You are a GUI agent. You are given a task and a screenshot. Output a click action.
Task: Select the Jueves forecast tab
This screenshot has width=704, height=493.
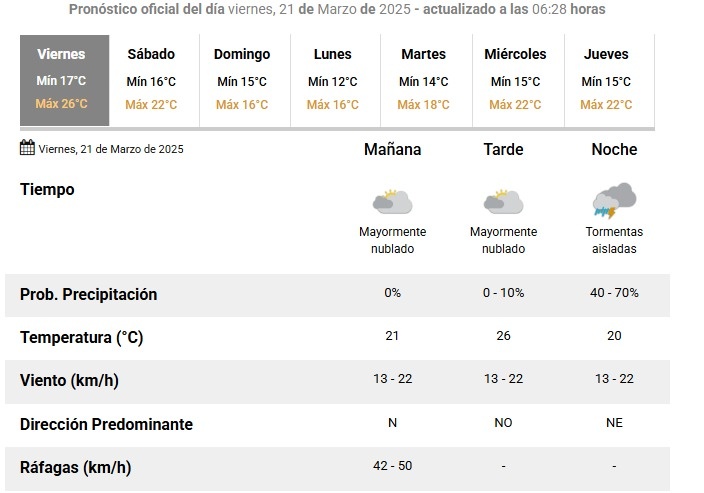(x=609, y=80)
